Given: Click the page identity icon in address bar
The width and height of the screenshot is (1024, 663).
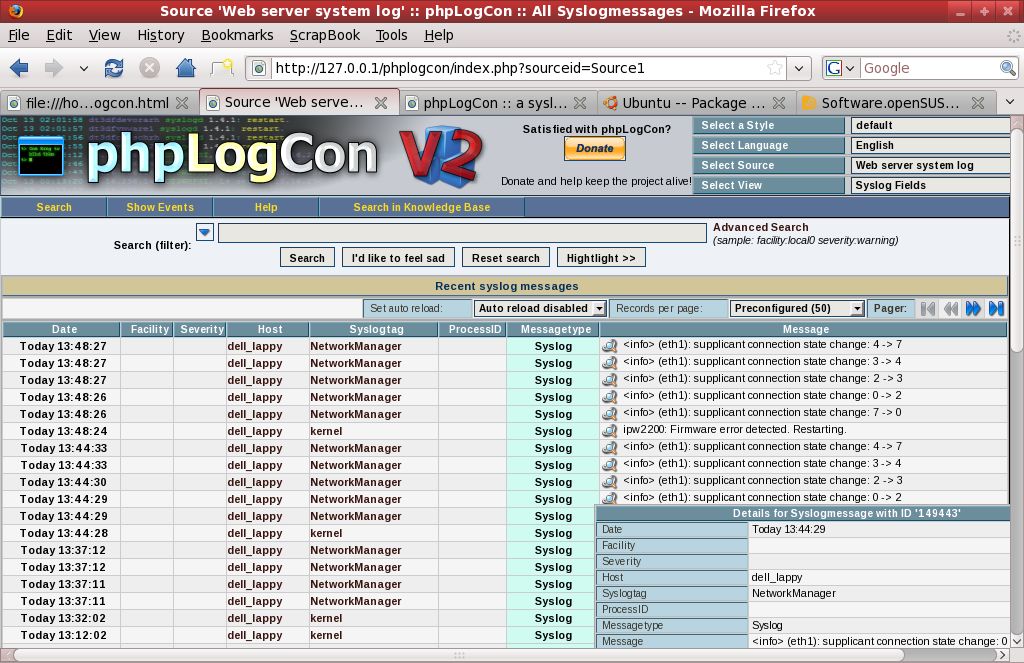Looking at the screenshot, I should coord(259,68).
